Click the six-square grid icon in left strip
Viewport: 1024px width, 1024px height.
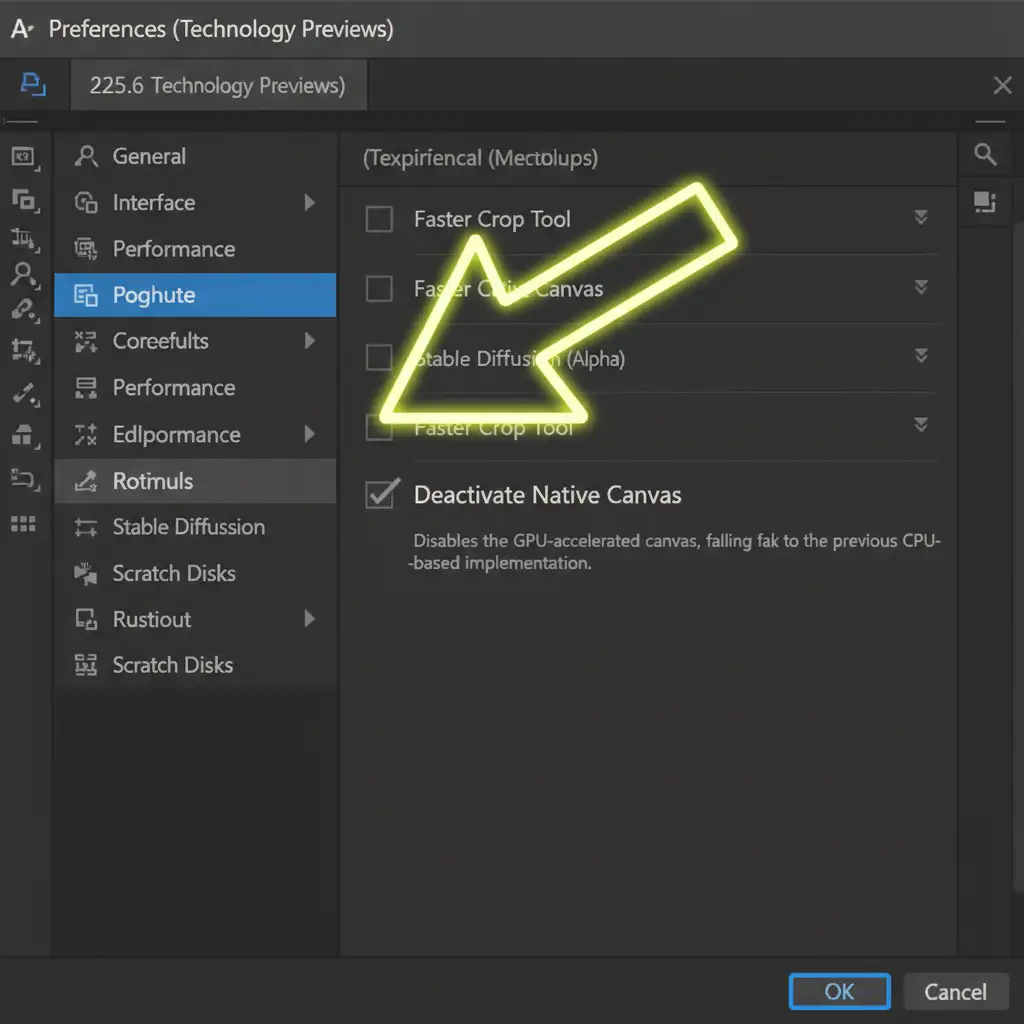click(x=23, y=524)
